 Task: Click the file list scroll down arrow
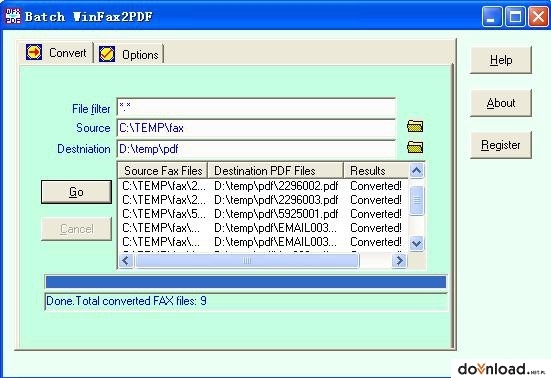416,243
